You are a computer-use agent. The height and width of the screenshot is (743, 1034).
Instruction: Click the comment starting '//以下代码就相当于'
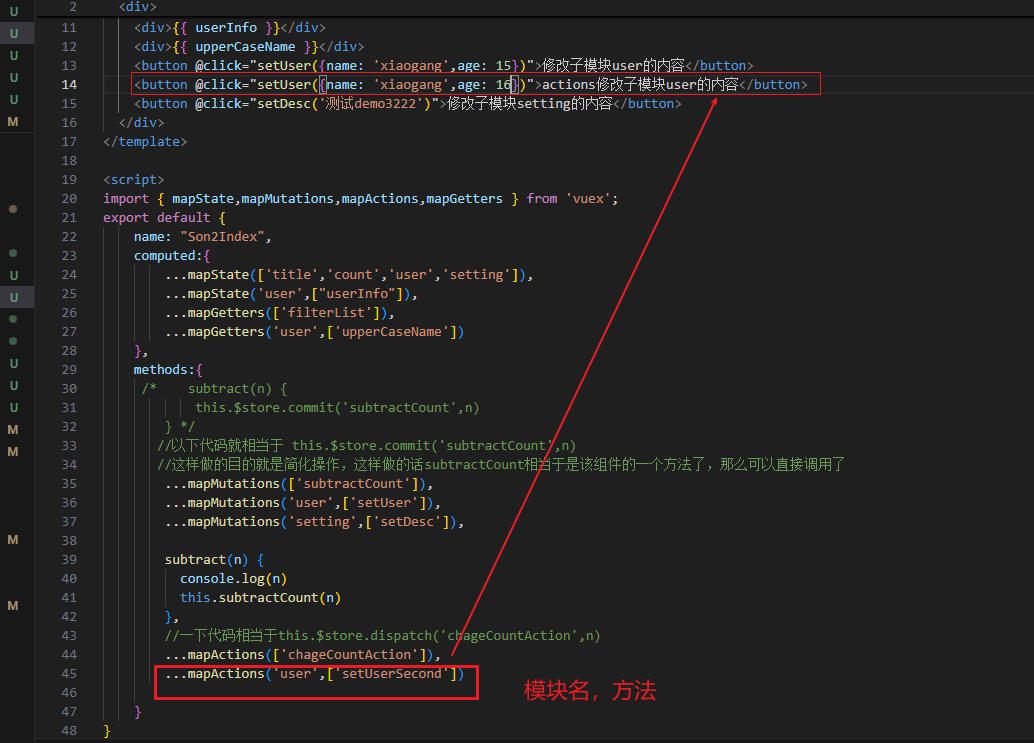(x=367, y=446)
